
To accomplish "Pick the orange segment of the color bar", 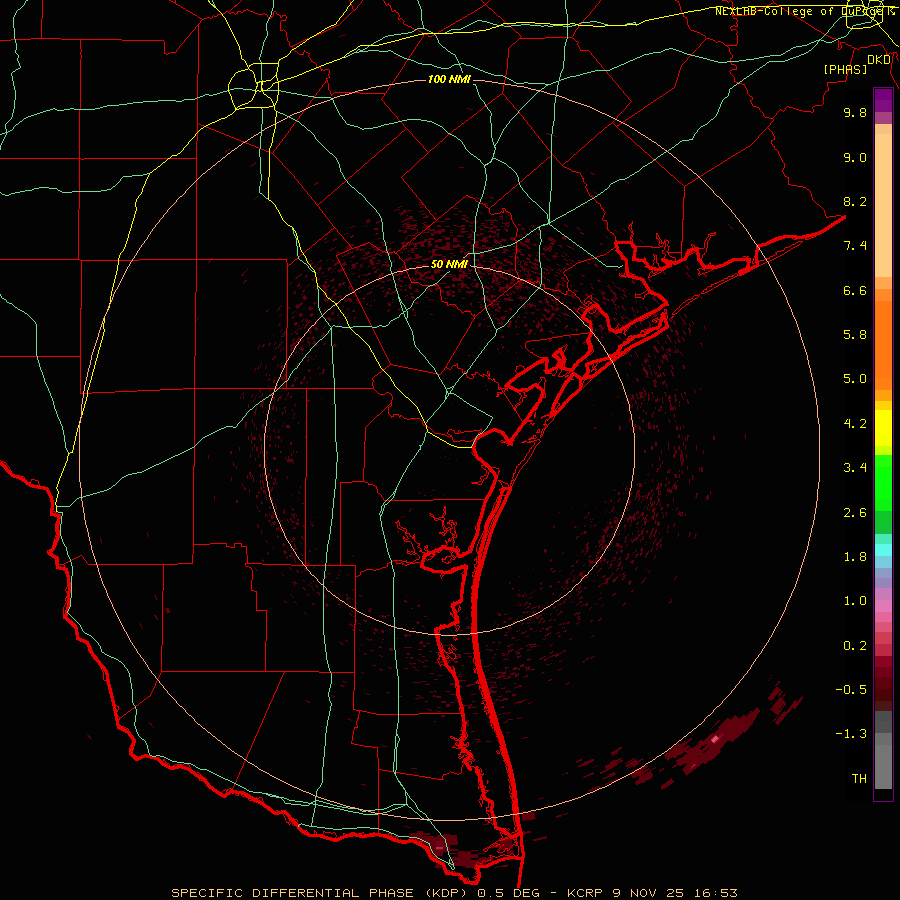I will pyautogui.click(x=883, y=346).
